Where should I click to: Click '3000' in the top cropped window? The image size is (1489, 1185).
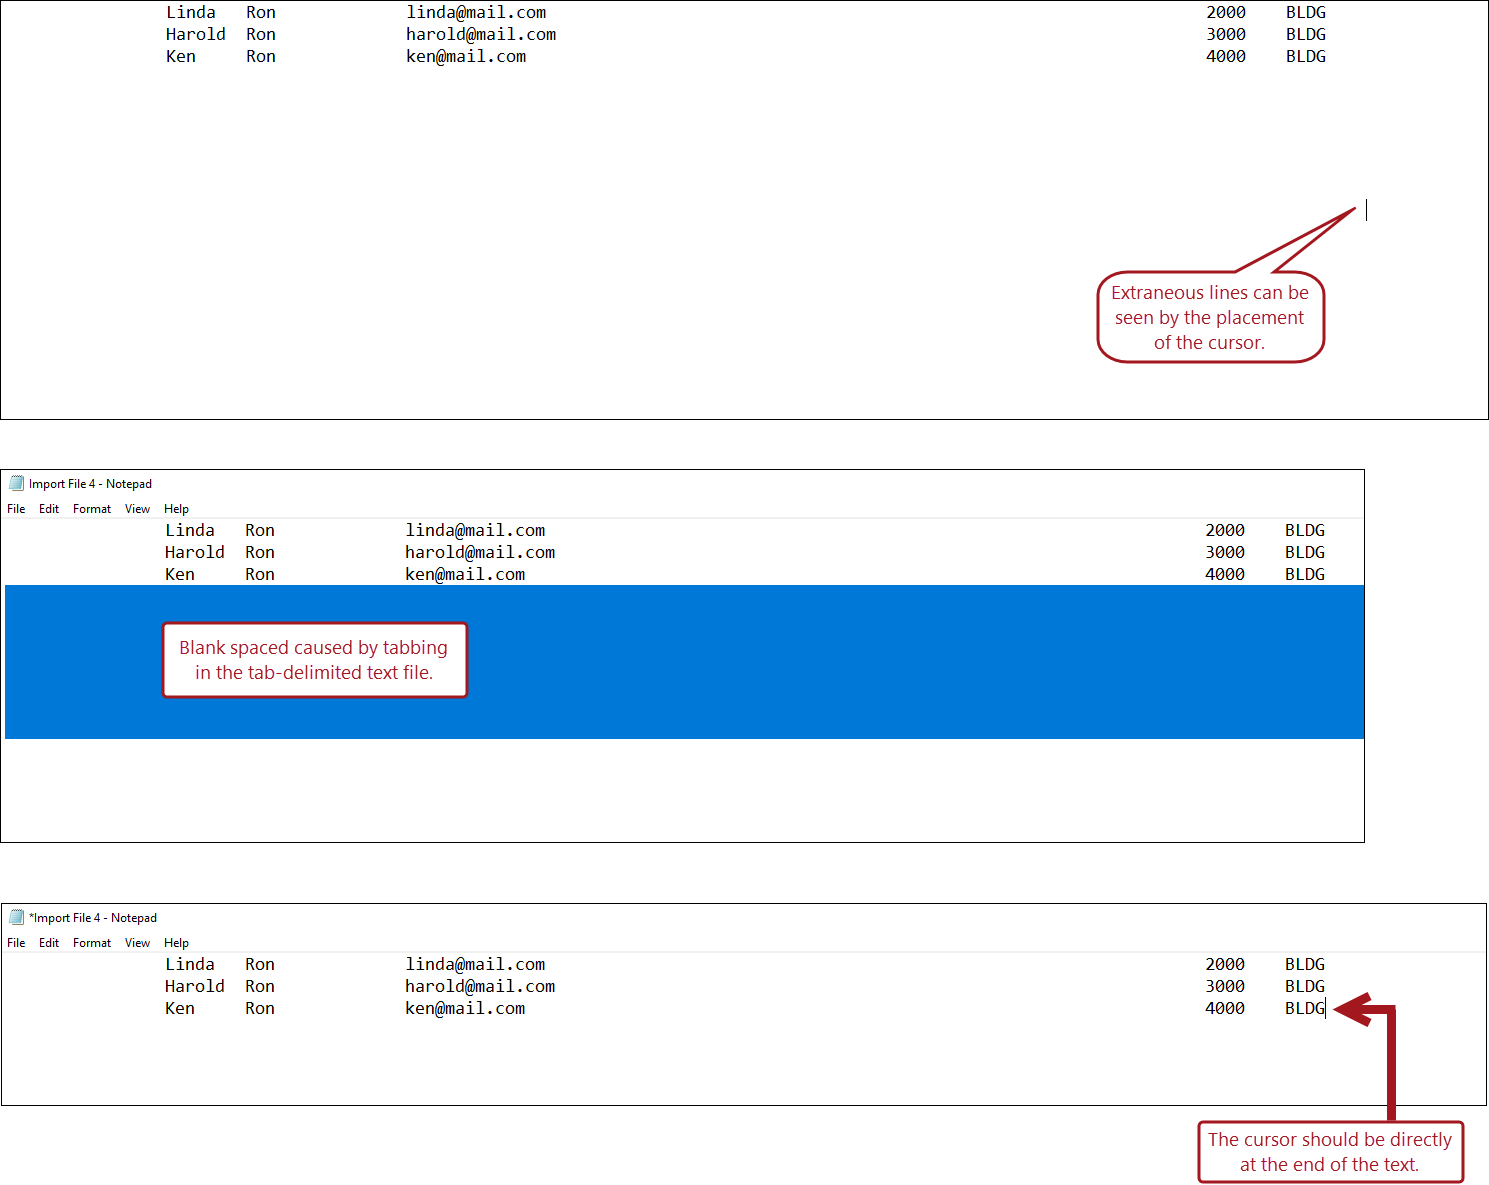(1226, 34)
